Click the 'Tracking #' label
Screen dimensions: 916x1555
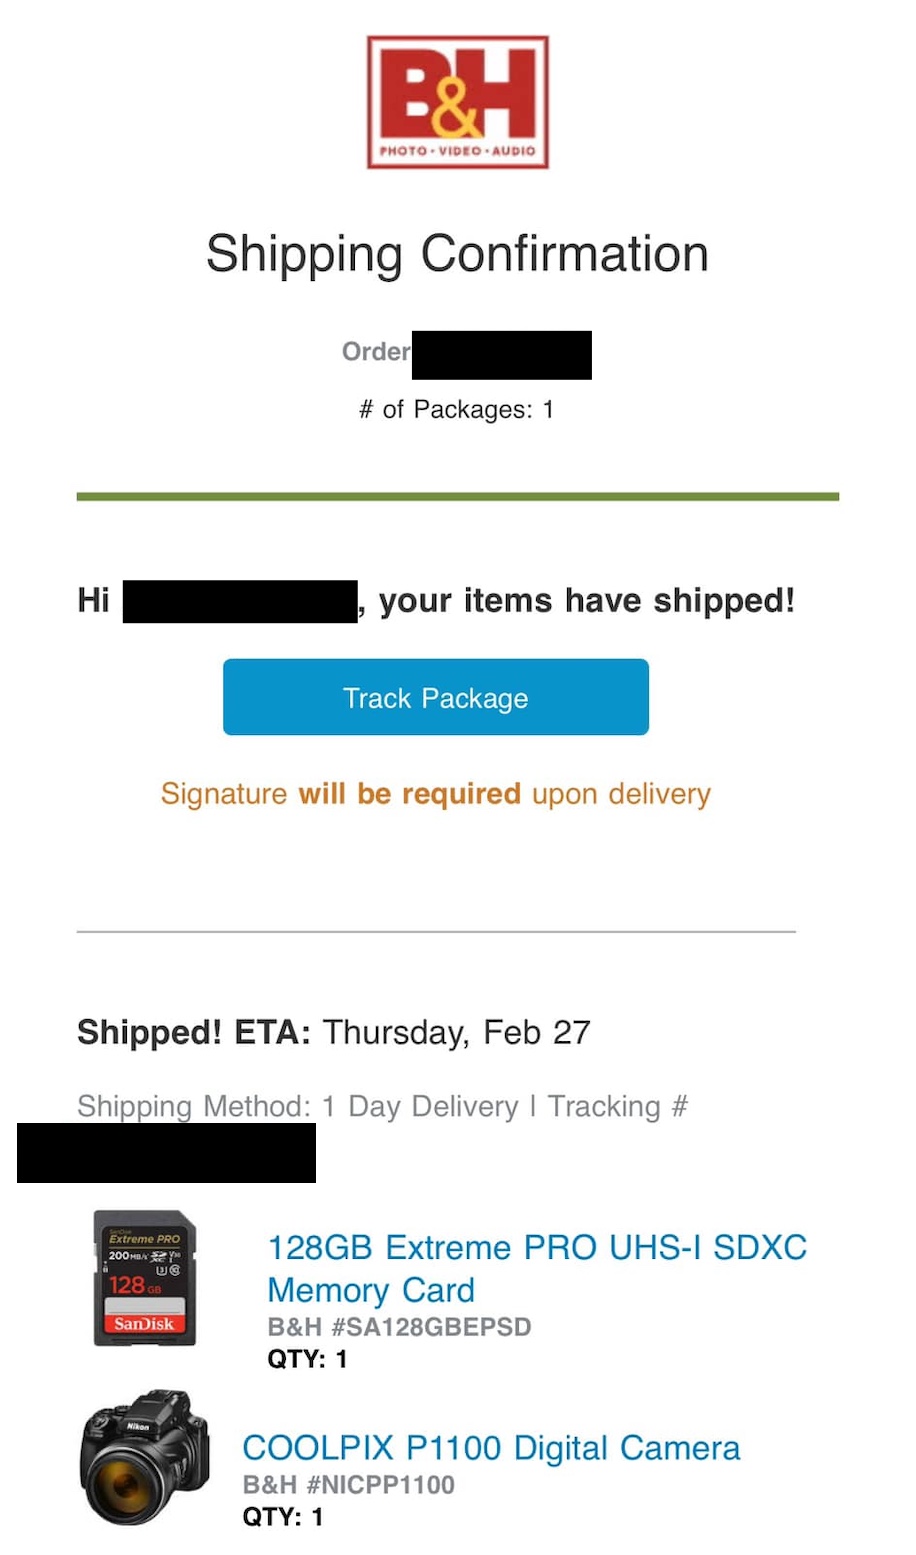coord(618,1106)
